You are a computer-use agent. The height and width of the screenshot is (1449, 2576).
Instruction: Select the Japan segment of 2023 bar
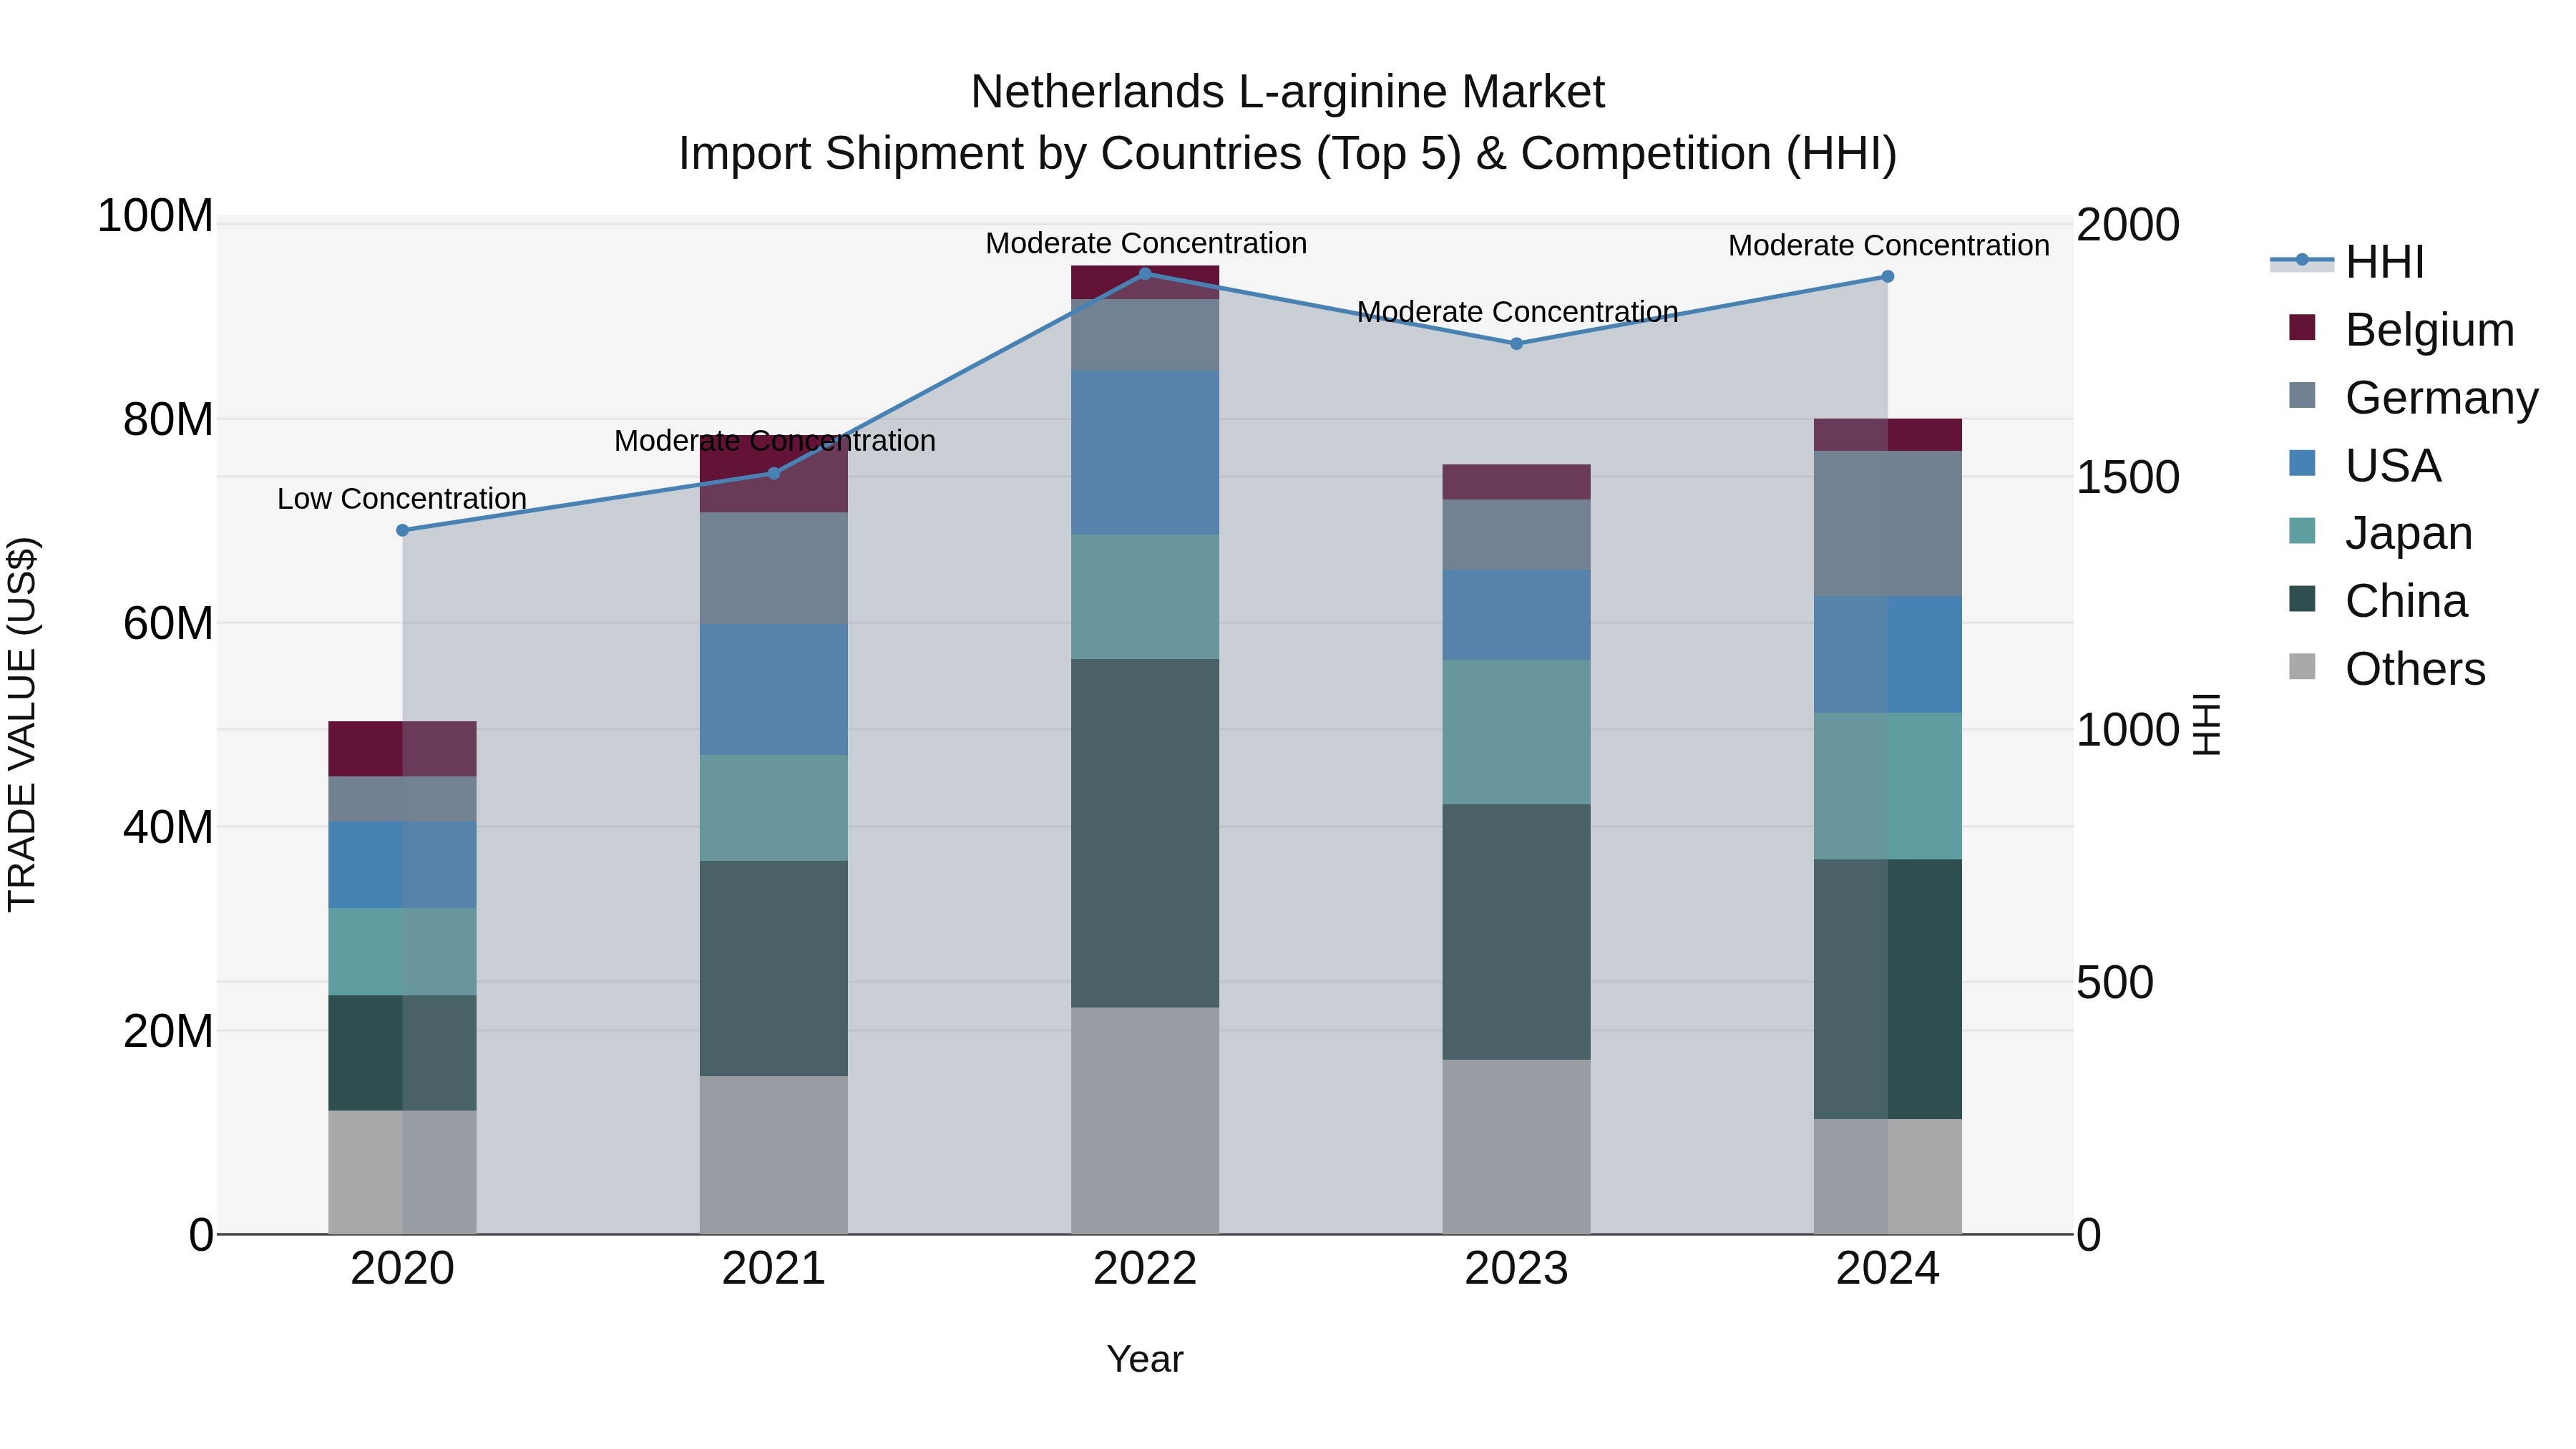click(x=1516, y=732)
